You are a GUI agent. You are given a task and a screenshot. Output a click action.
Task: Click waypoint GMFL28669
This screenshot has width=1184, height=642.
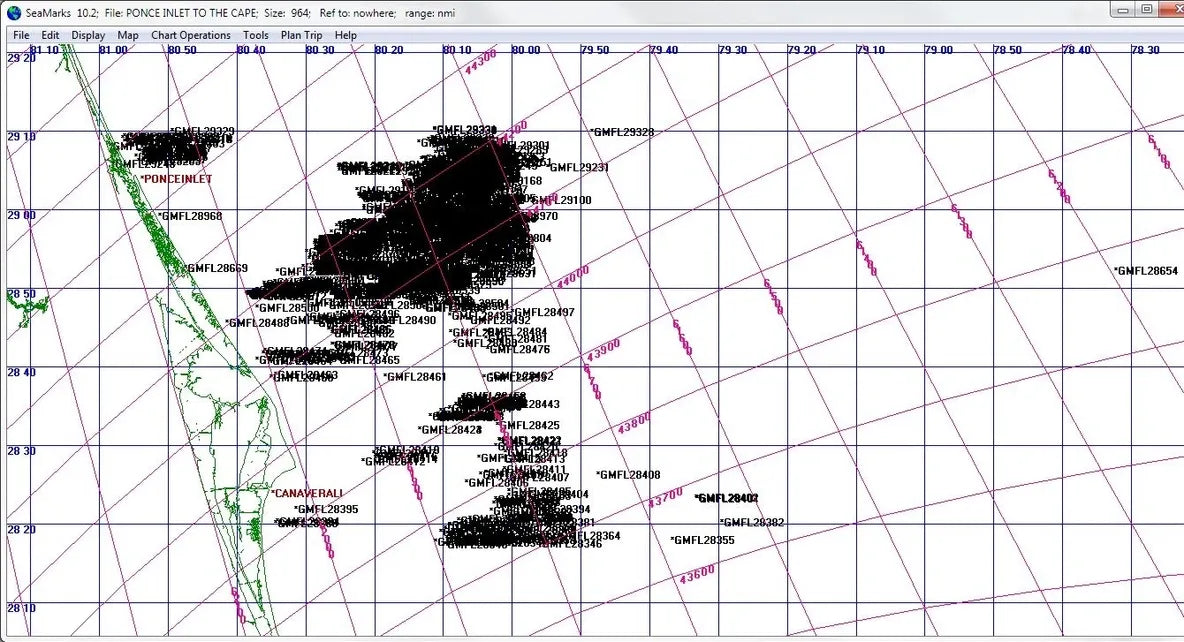click(x=215, y=268)
